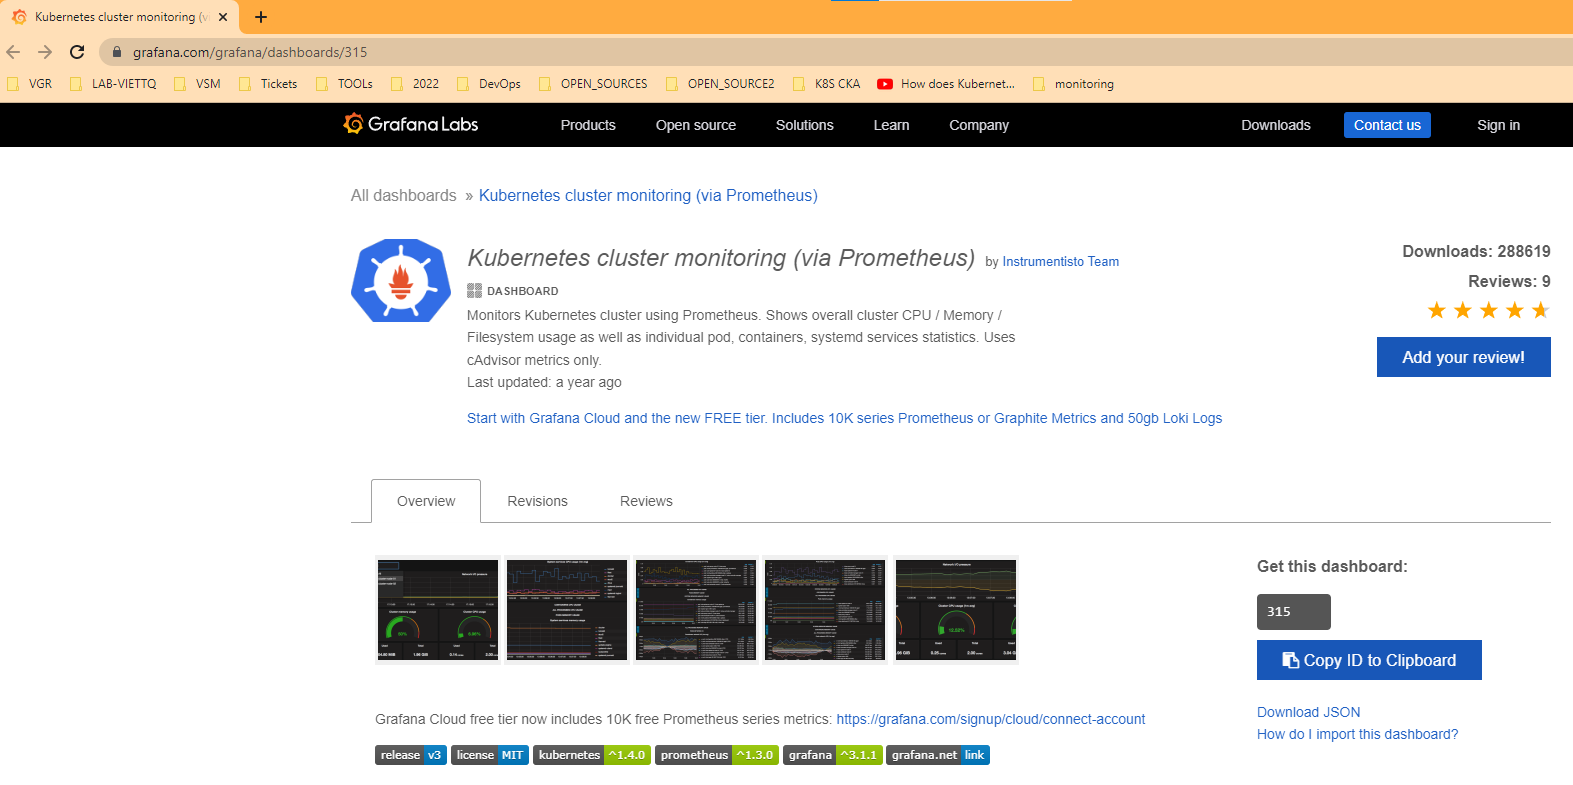
Task: Close the Kubernetes cluster monitoring tab
Action: point(222,17)
